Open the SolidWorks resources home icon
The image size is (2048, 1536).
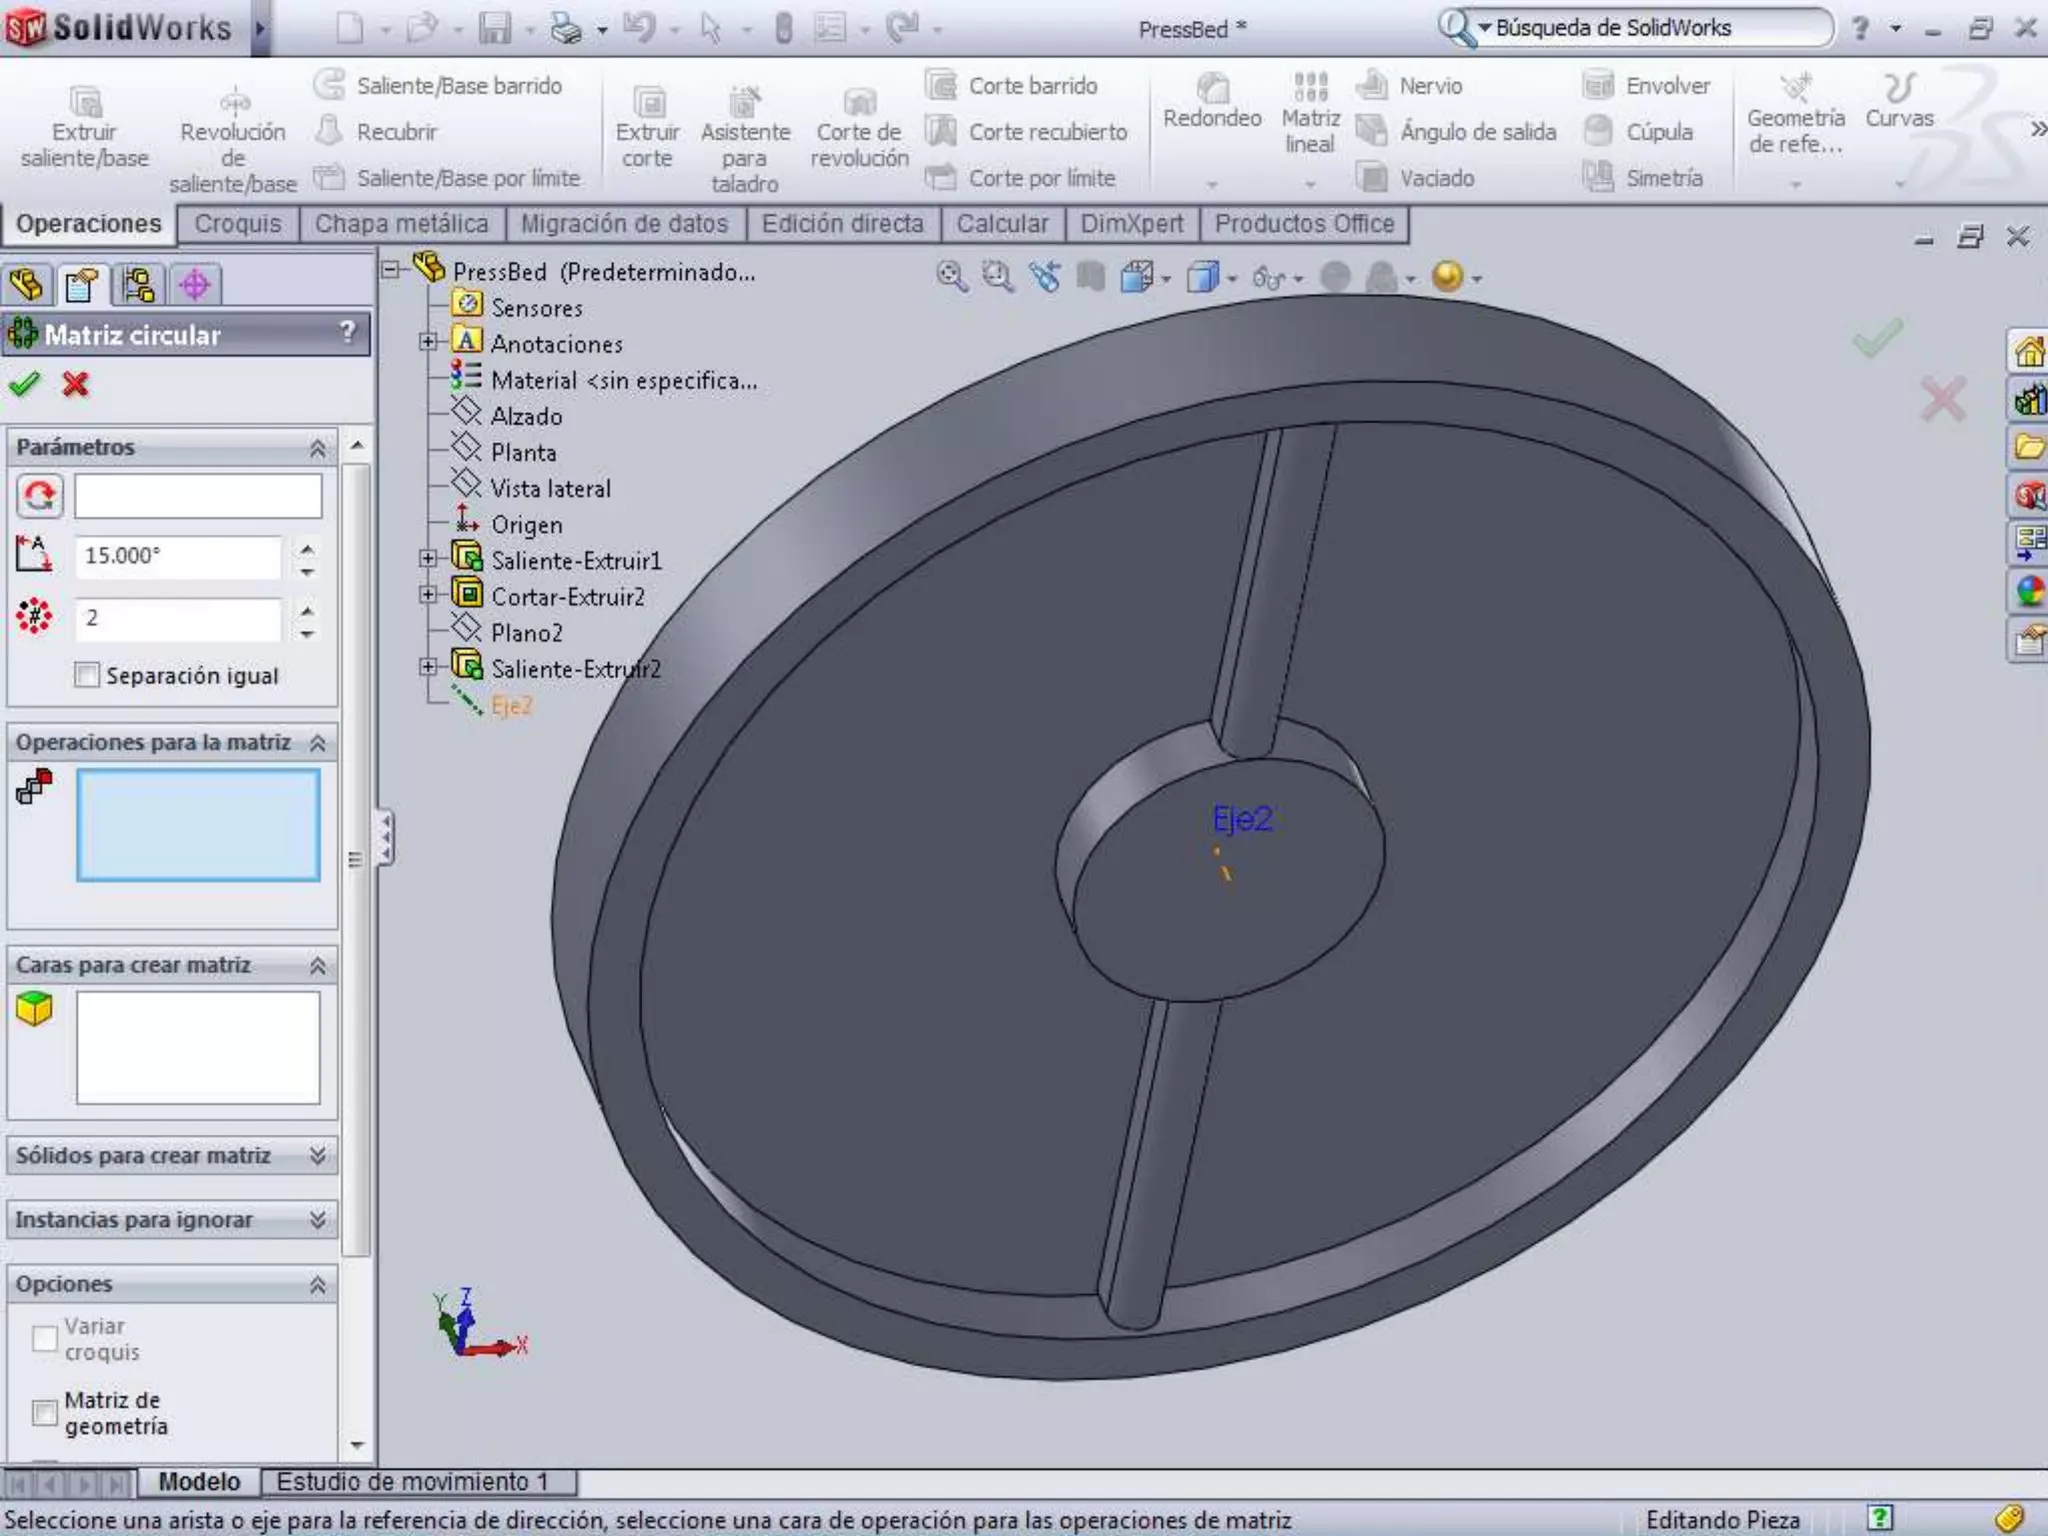[2028, 352]
